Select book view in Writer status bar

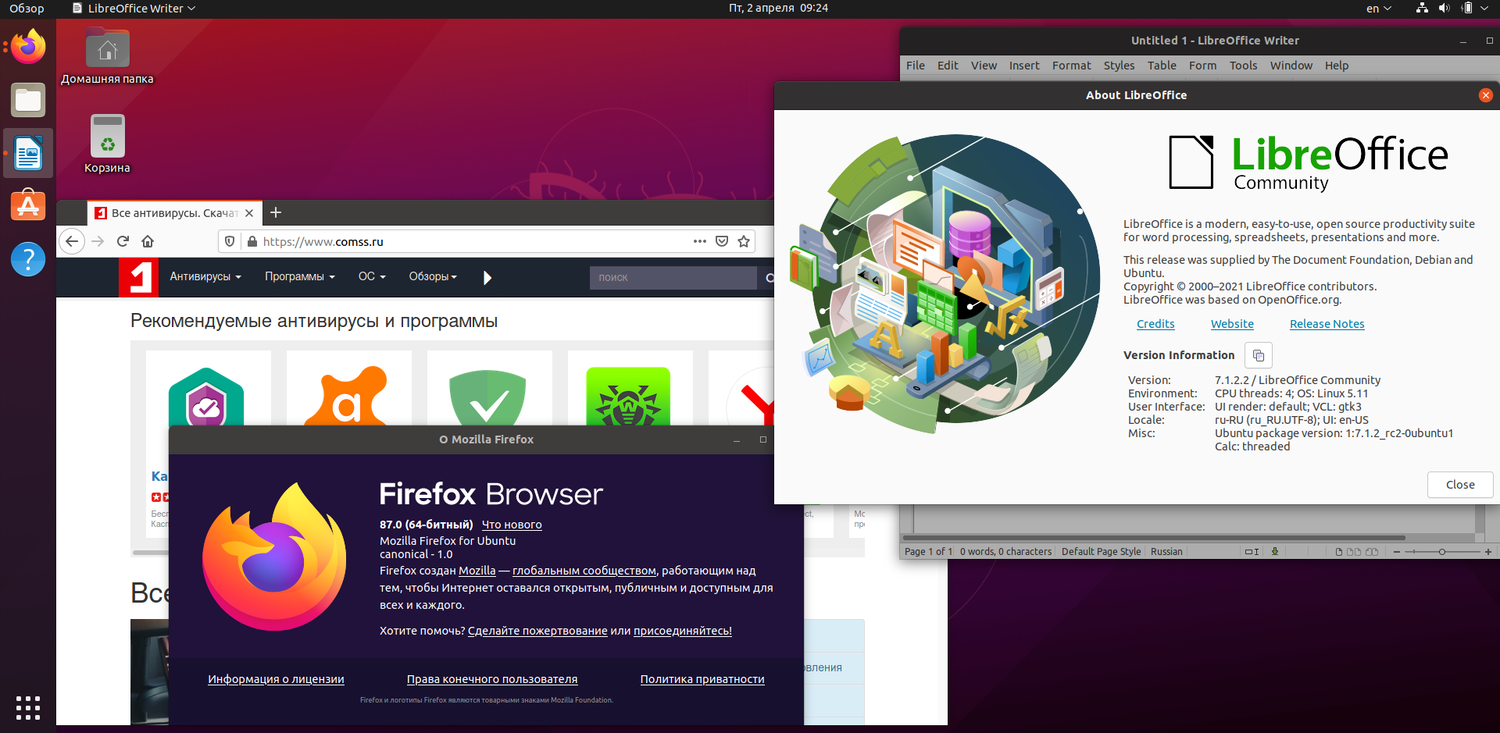point(1372,551)
